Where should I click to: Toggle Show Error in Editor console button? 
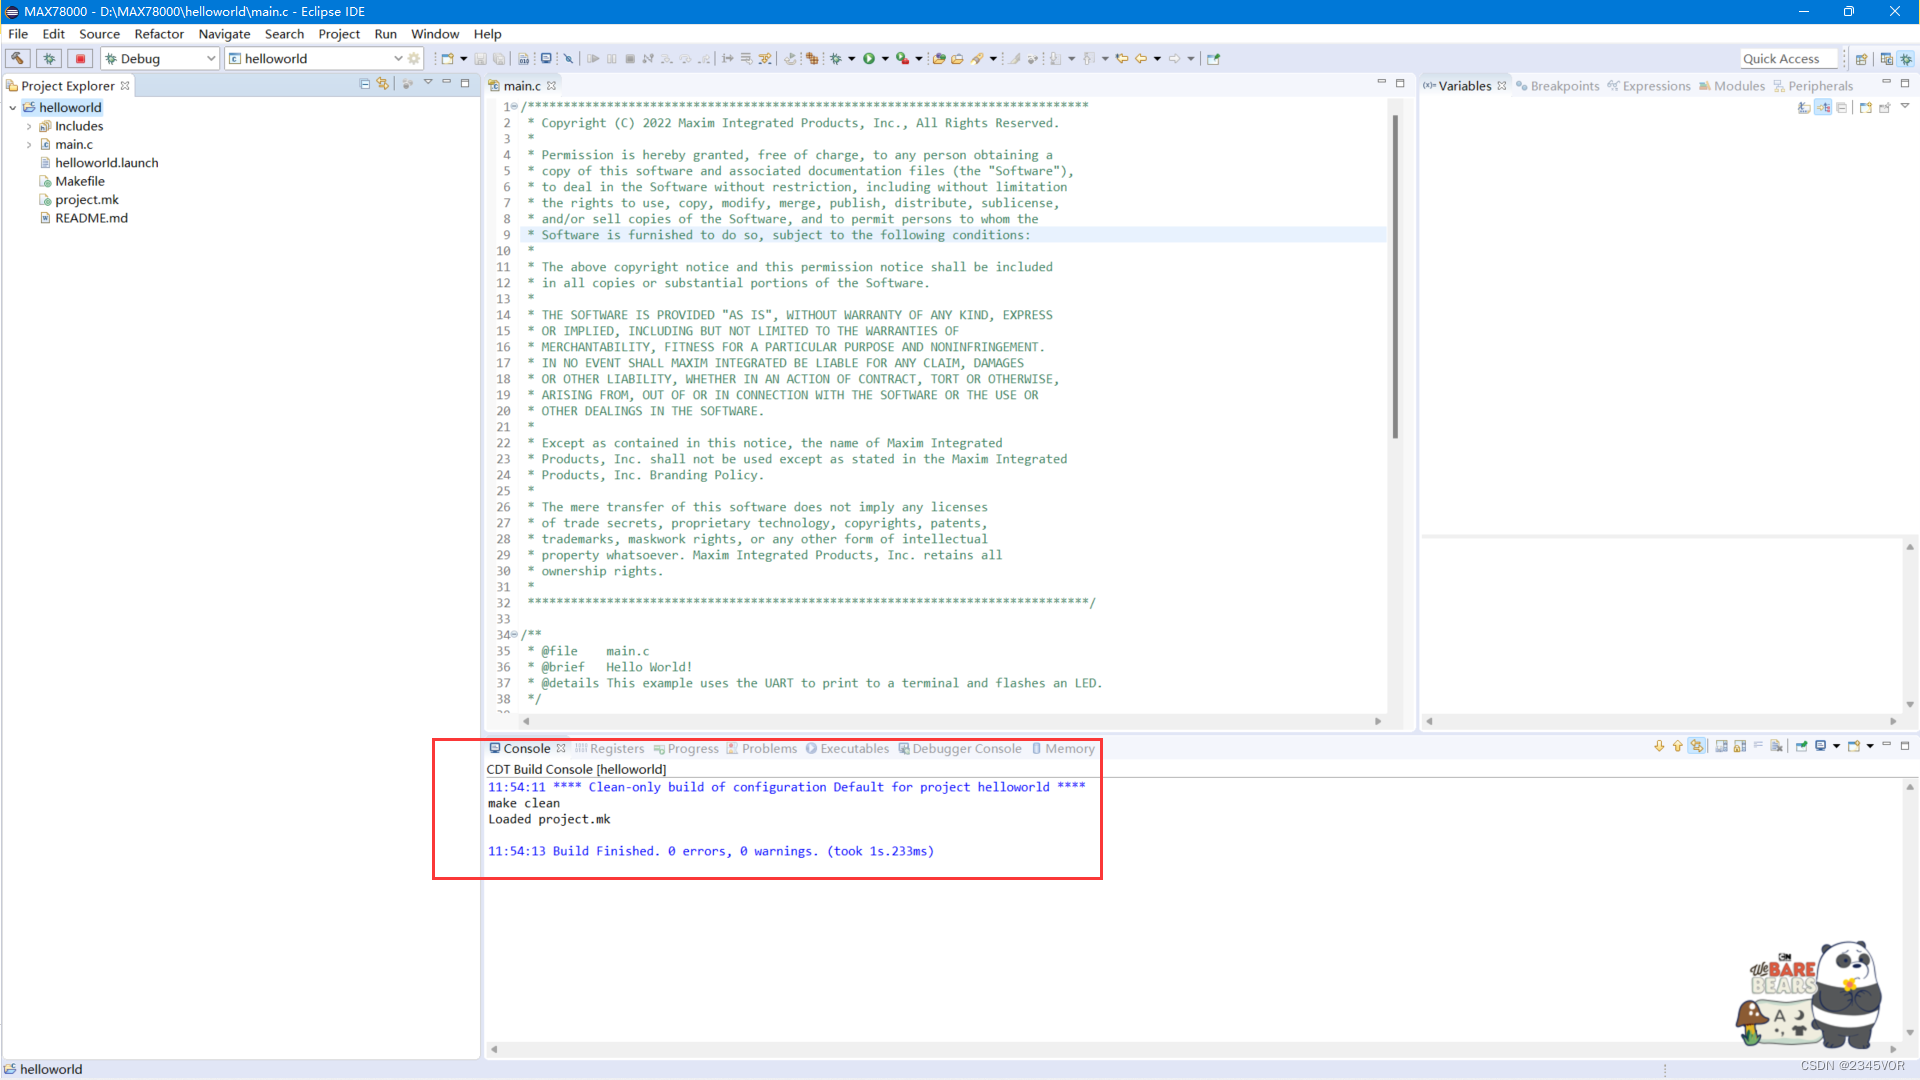point(1697,746)
